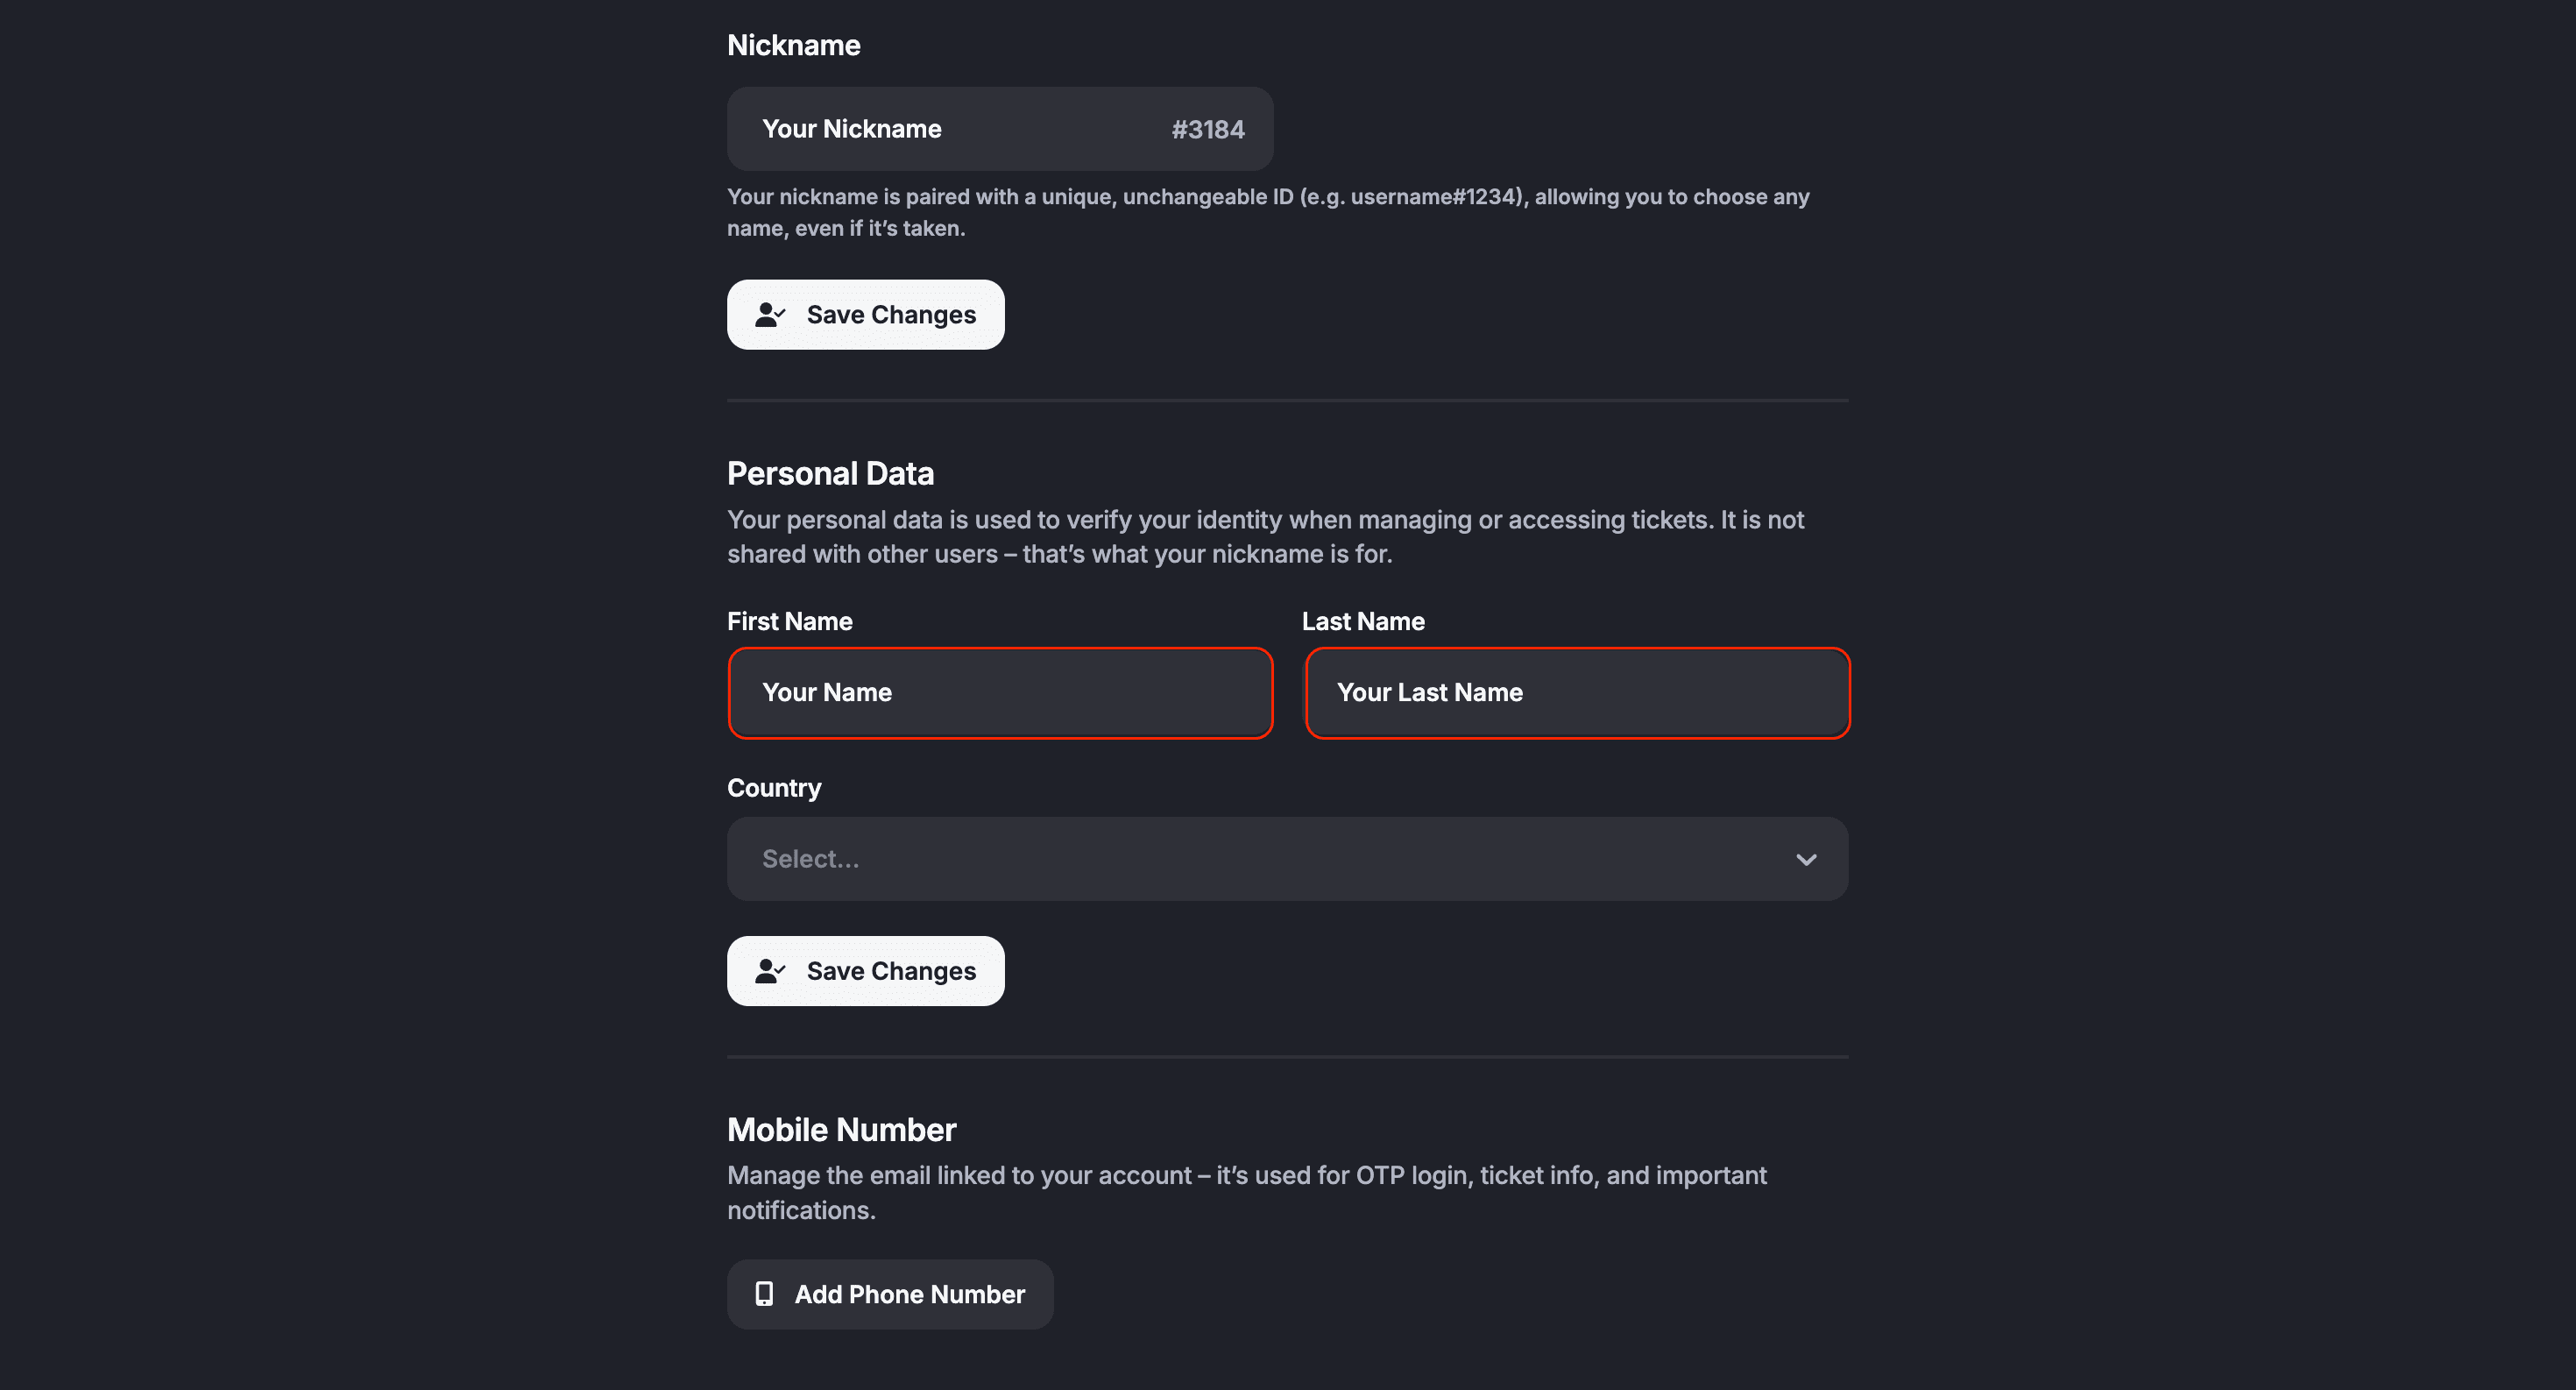Image resolution: width=2576 pixels, height=1390 pixels.
Task: Click the phone icon on Add Phone Number
Action: [764, 1294]
